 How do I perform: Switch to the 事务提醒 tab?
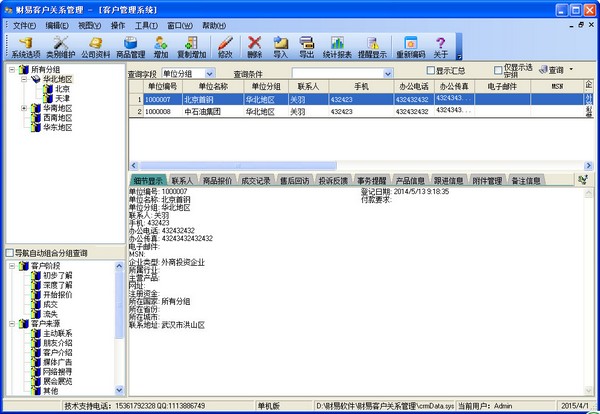372,180
